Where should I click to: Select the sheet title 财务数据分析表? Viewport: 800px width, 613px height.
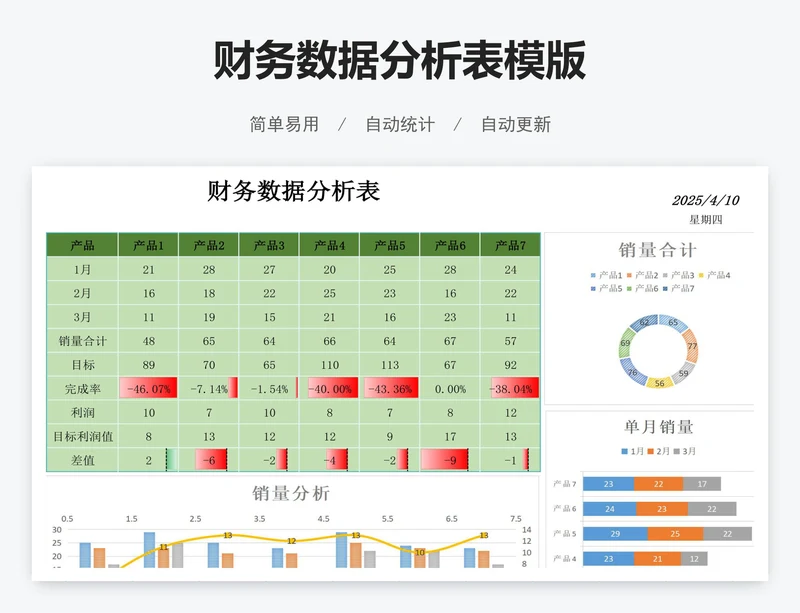tap(293, 191)
